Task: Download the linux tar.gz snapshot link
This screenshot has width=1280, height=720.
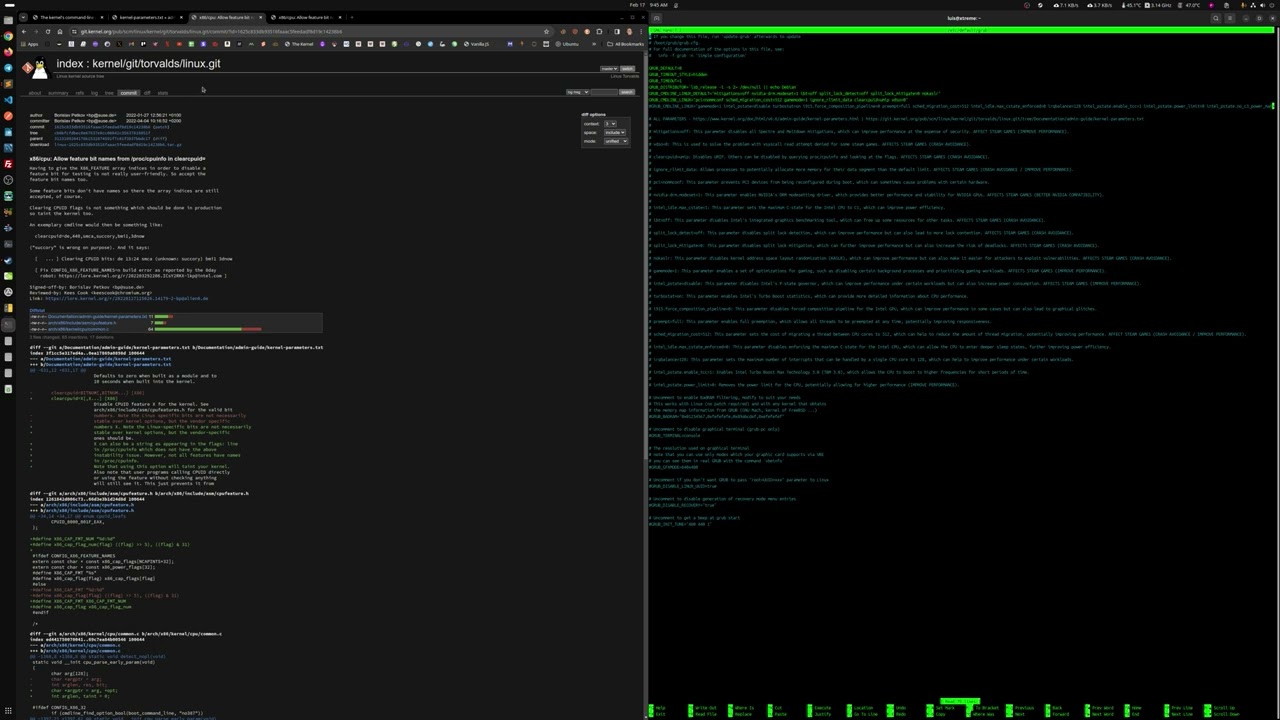Action: (x=118, y=144)
